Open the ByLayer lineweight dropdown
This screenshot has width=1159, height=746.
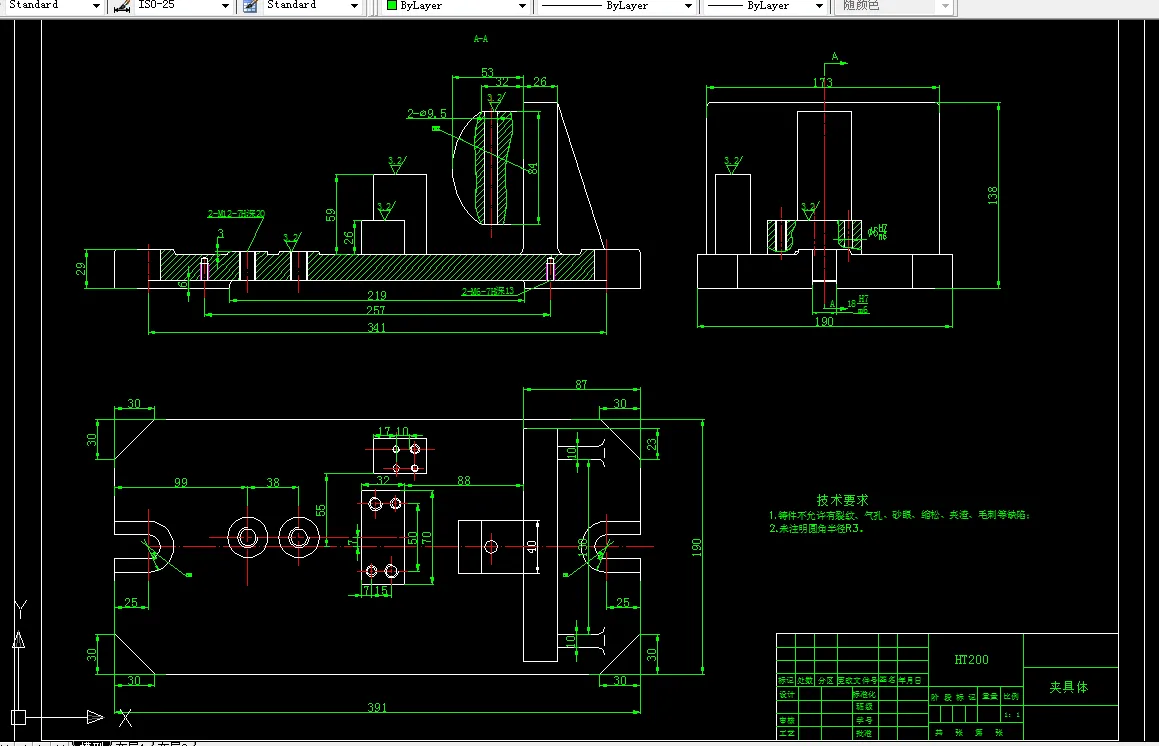click(x=819, y=6)
